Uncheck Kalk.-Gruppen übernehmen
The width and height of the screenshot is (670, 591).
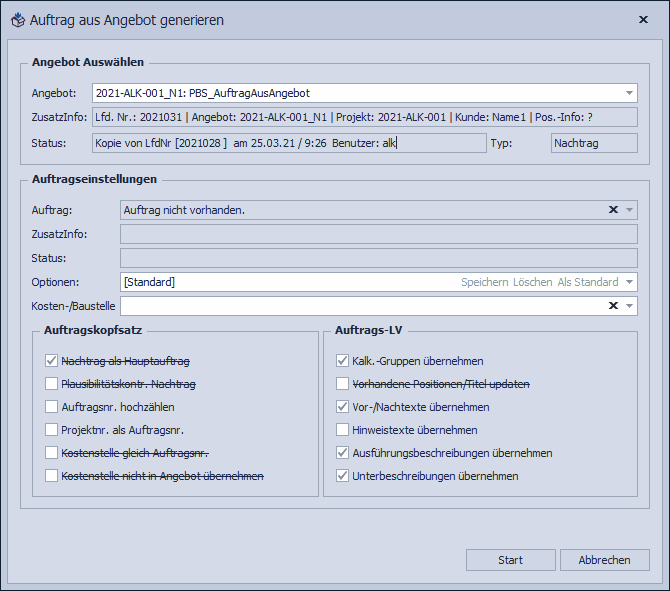[343, 361]
